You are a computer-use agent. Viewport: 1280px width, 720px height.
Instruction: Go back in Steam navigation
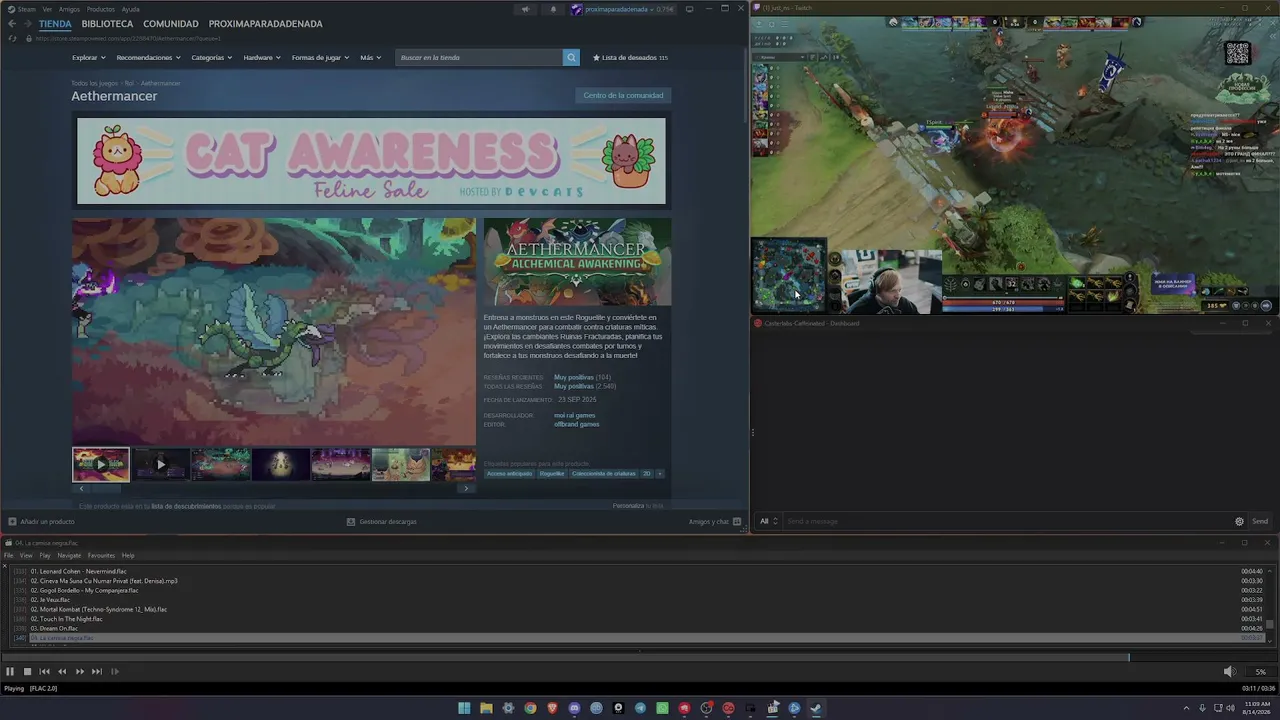click(x=12, y=24)
